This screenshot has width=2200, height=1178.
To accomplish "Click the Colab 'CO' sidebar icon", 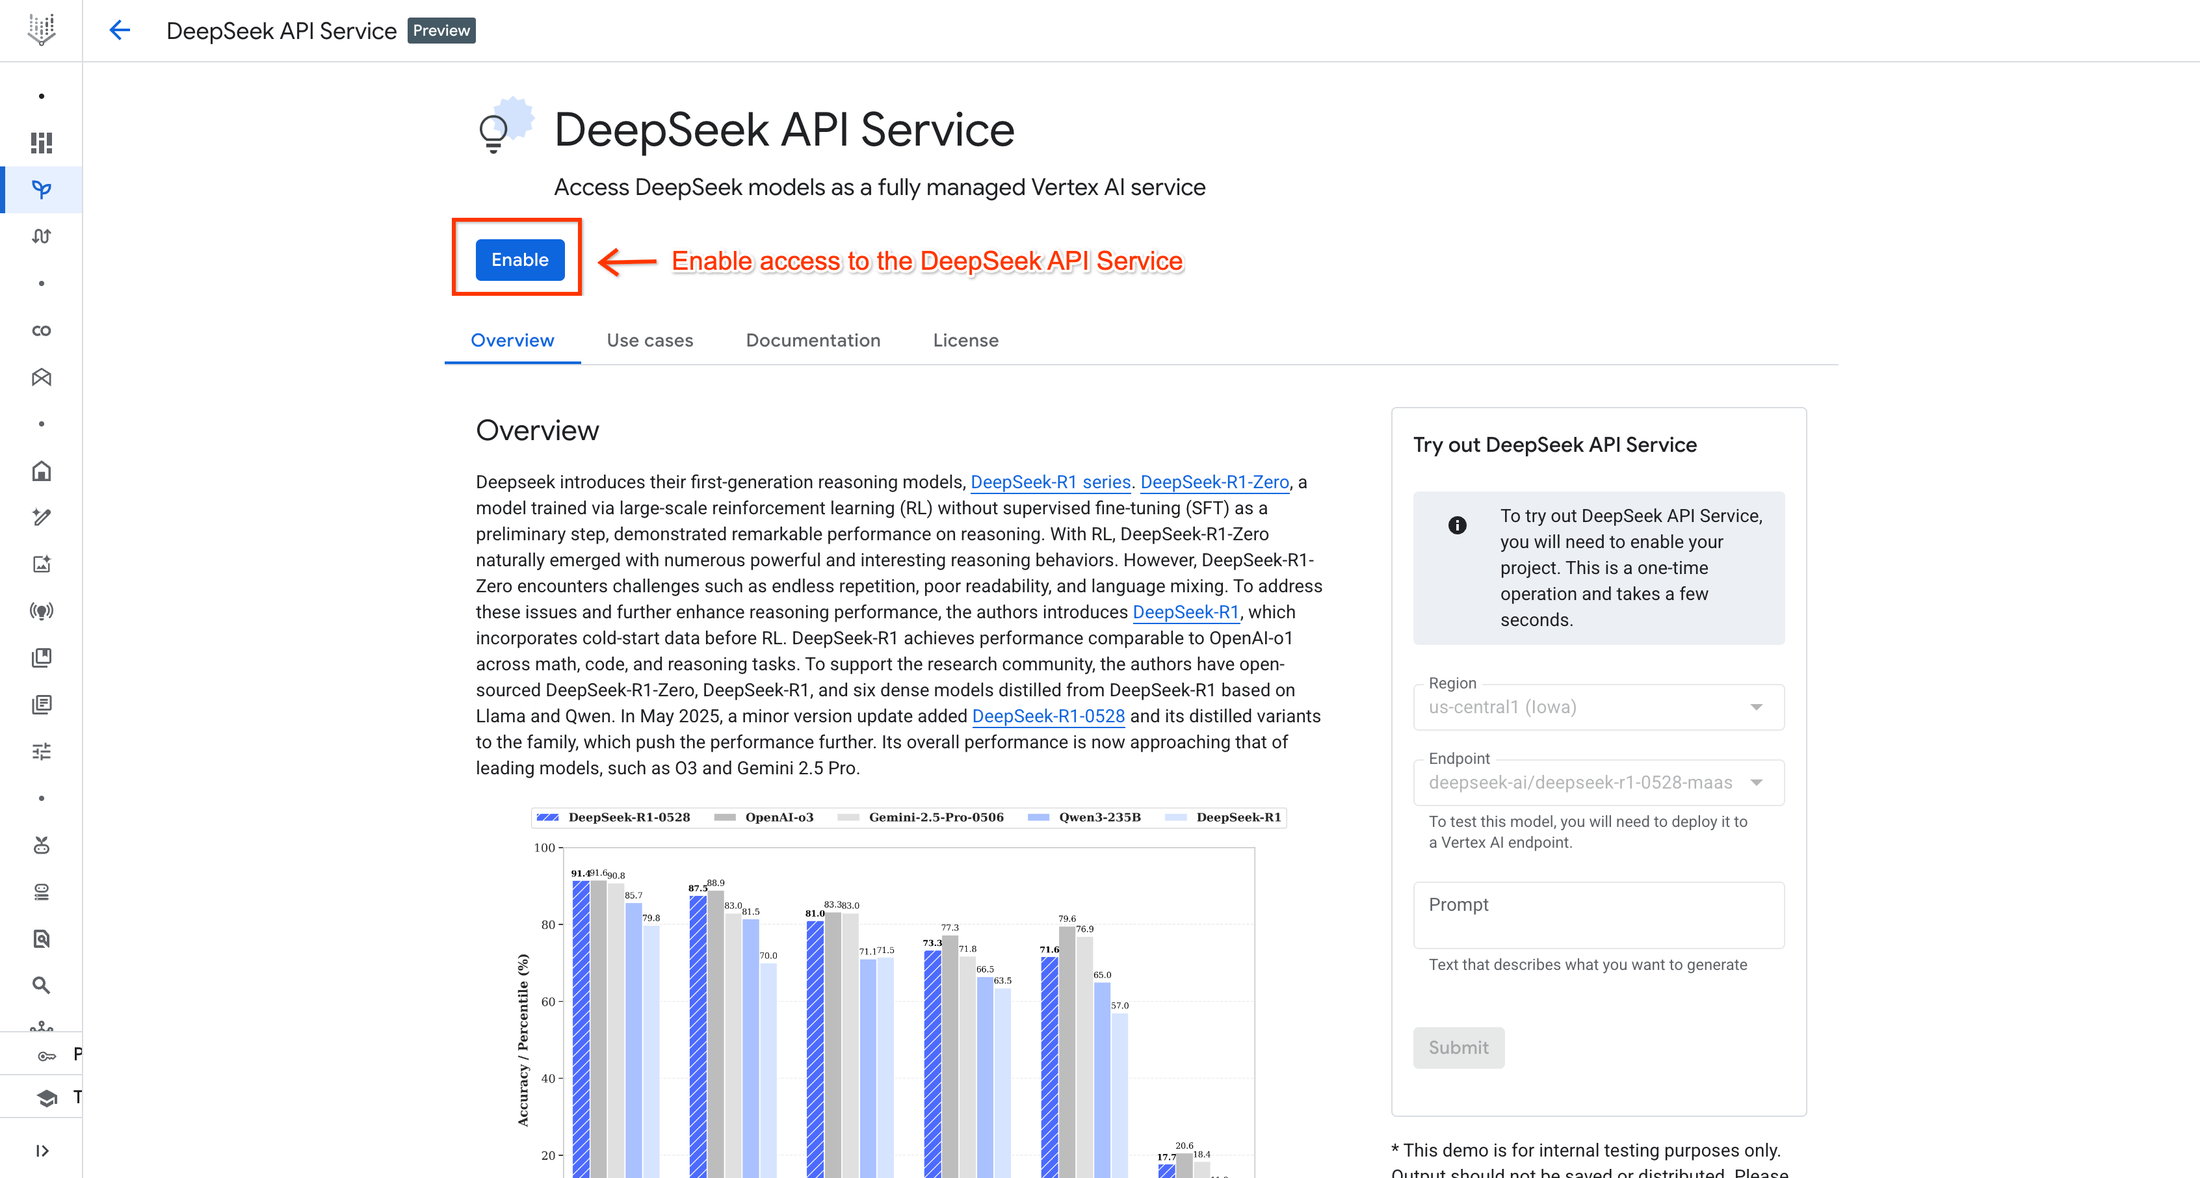I will point(41,331).
